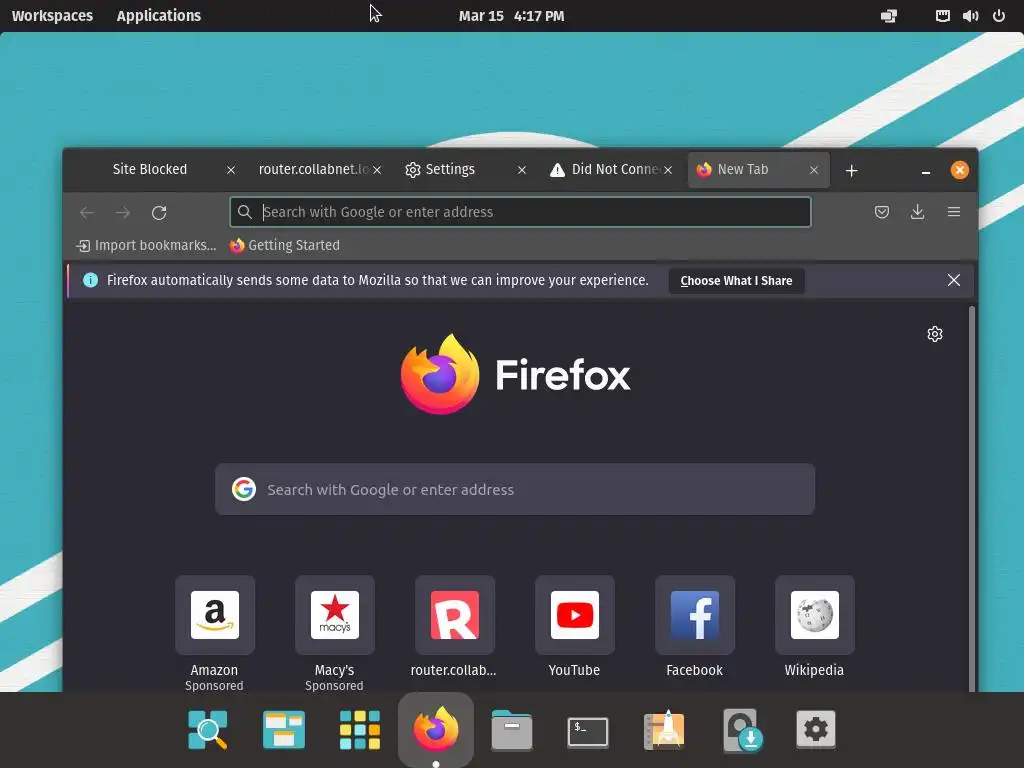Open Files manager from dock
This screenshot has width=1024, height=768.
511,729
